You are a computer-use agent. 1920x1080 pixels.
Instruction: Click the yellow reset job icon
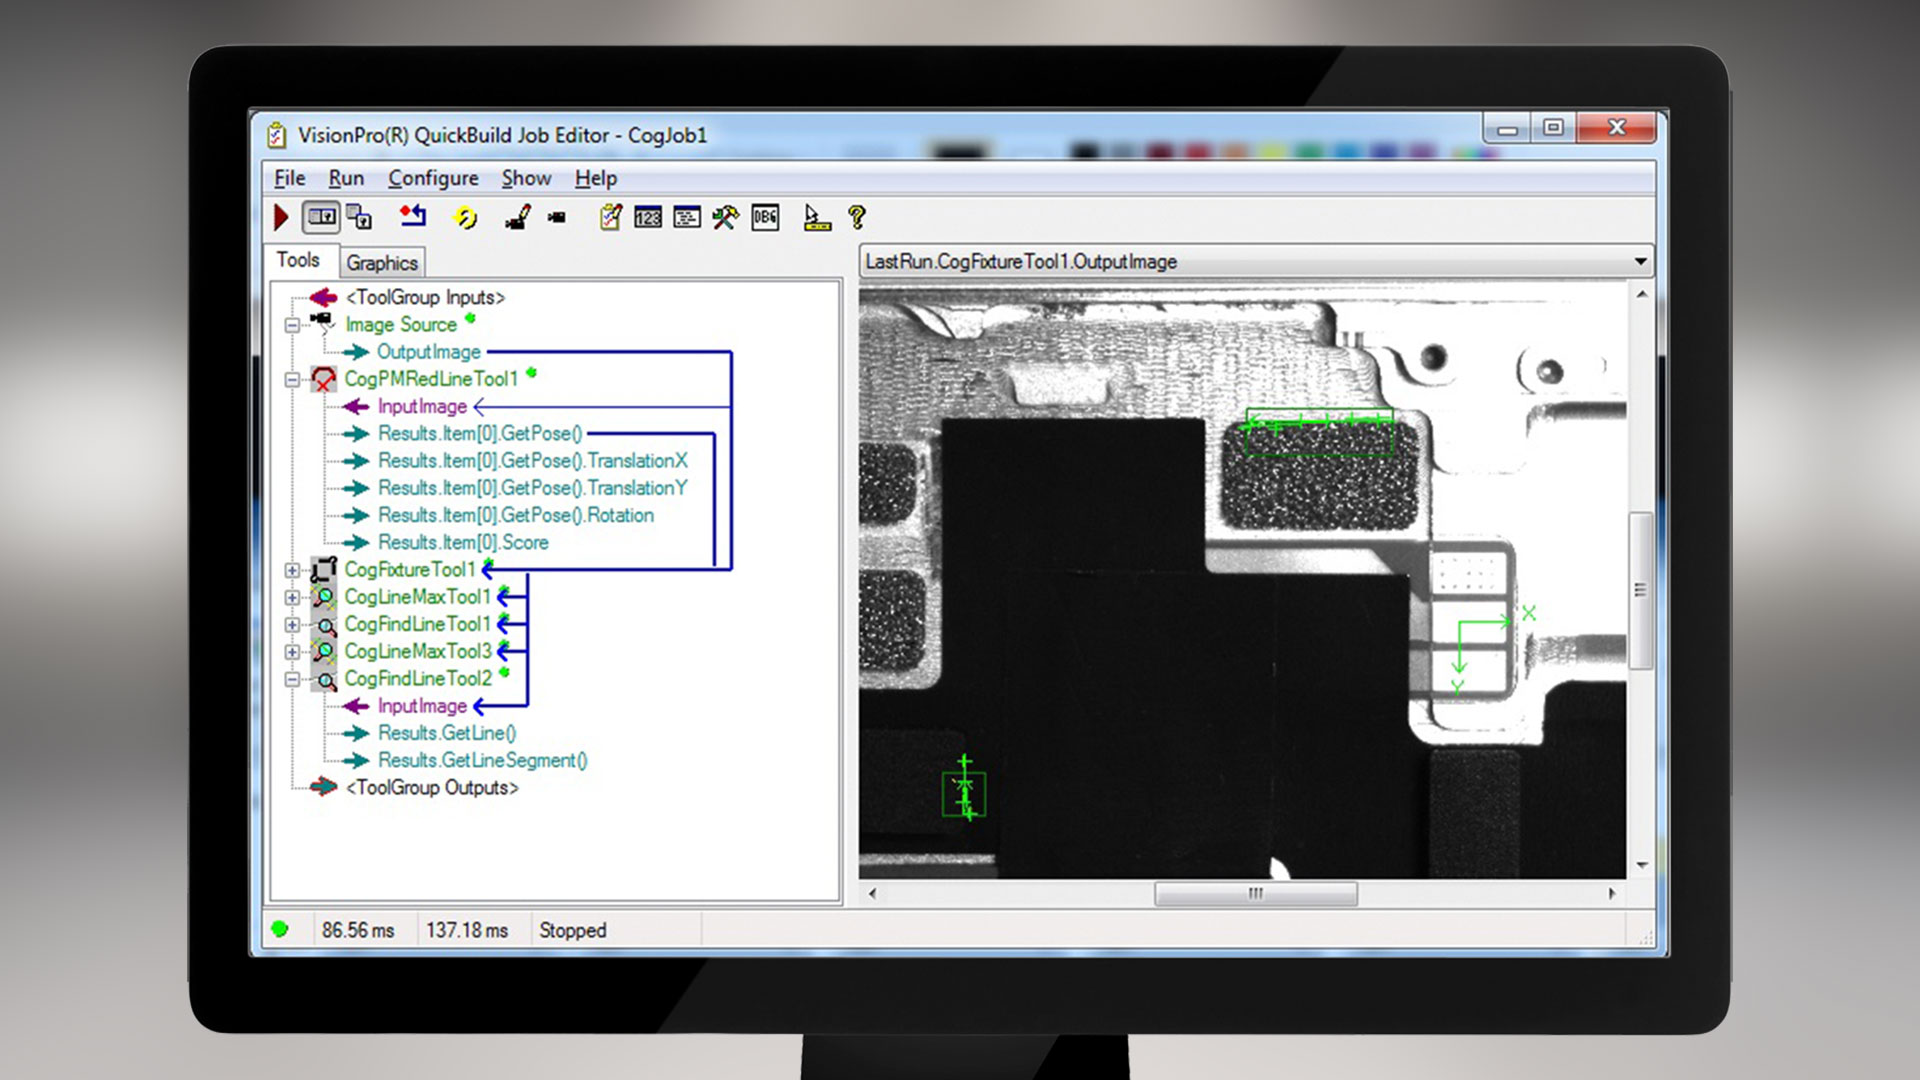coord(465,218)
